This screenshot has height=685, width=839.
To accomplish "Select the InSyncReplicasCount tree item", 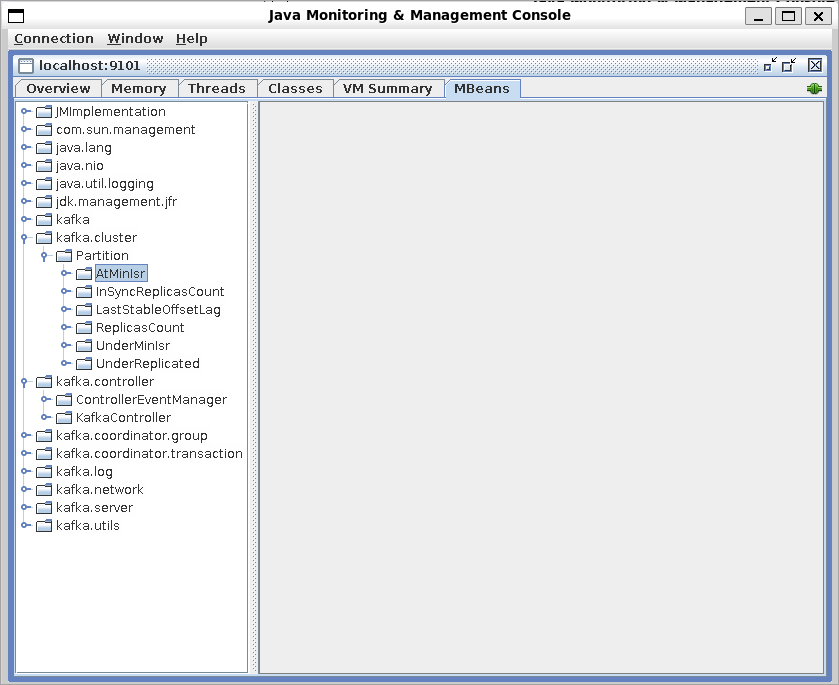I will click(x=160, y=292).
